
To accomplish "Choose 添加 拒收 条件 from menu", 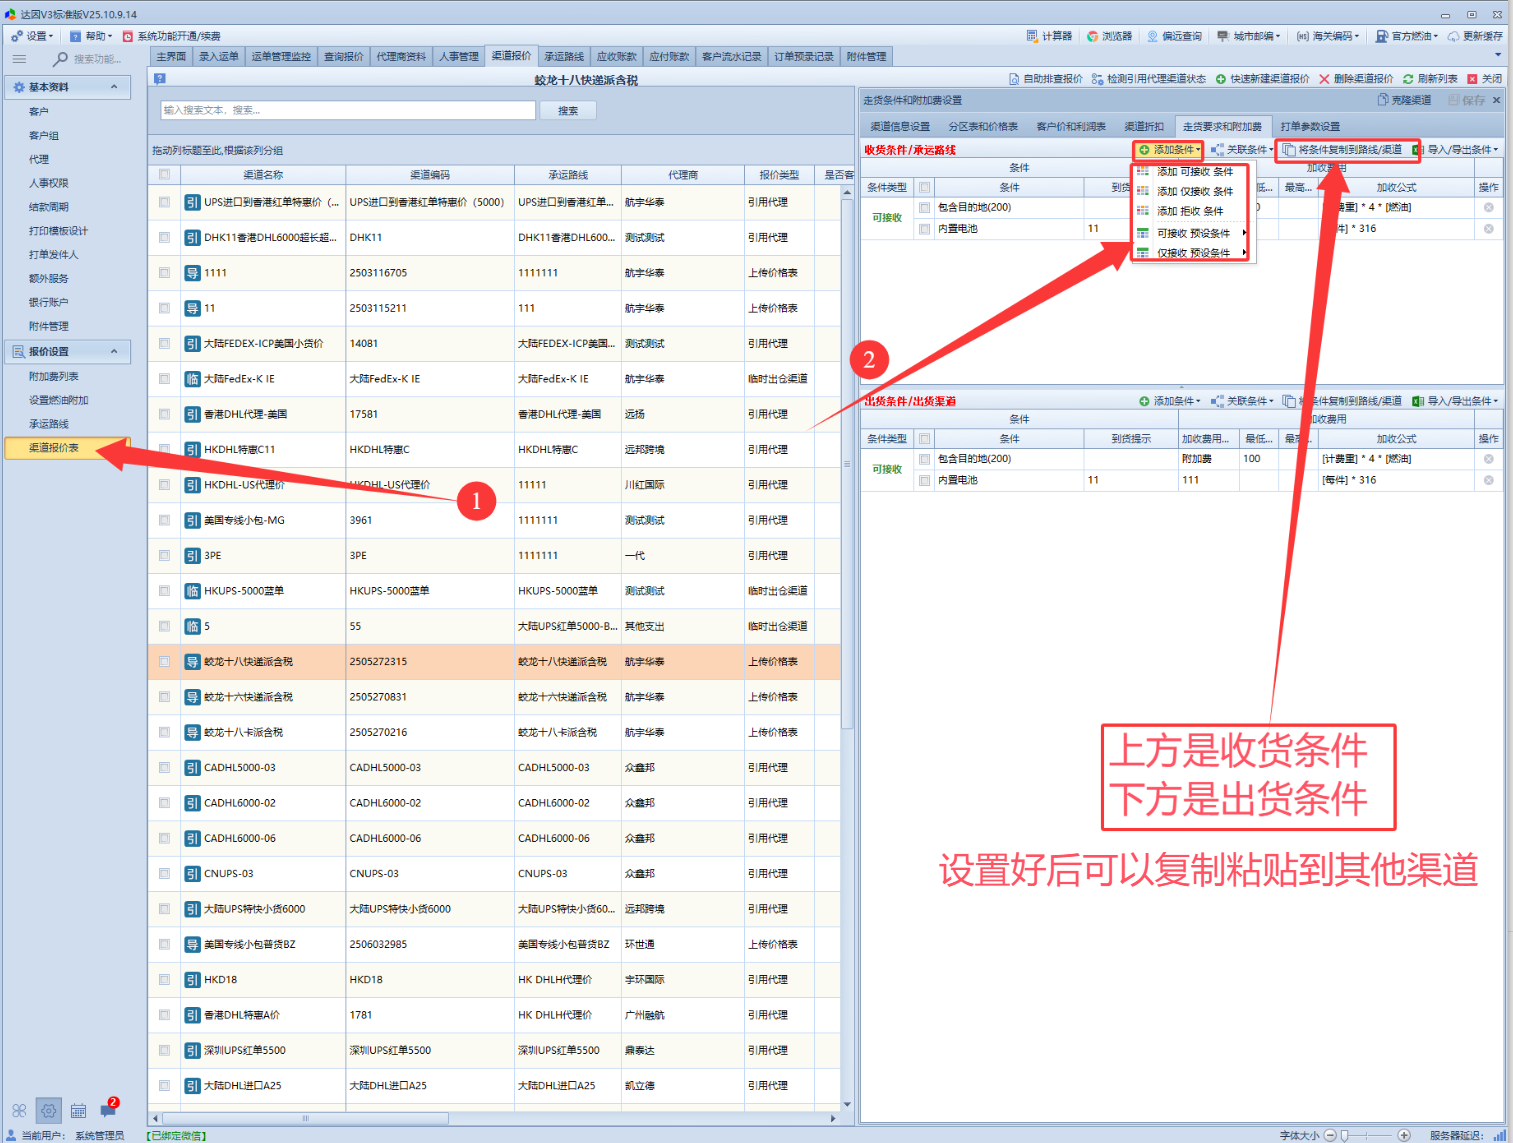I will 1189,211.
